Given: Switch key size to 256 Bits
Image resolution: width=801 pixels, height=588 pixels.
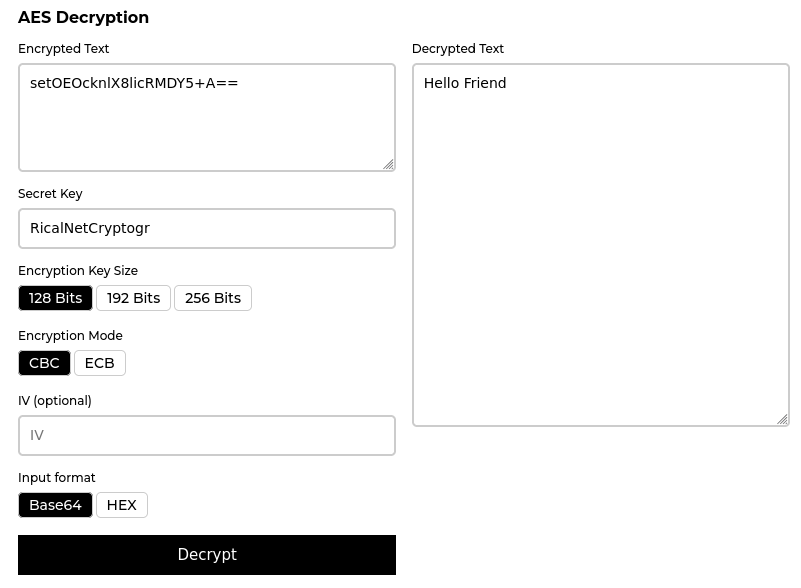Looking at the screenshot, I should (x=212, y=298).
